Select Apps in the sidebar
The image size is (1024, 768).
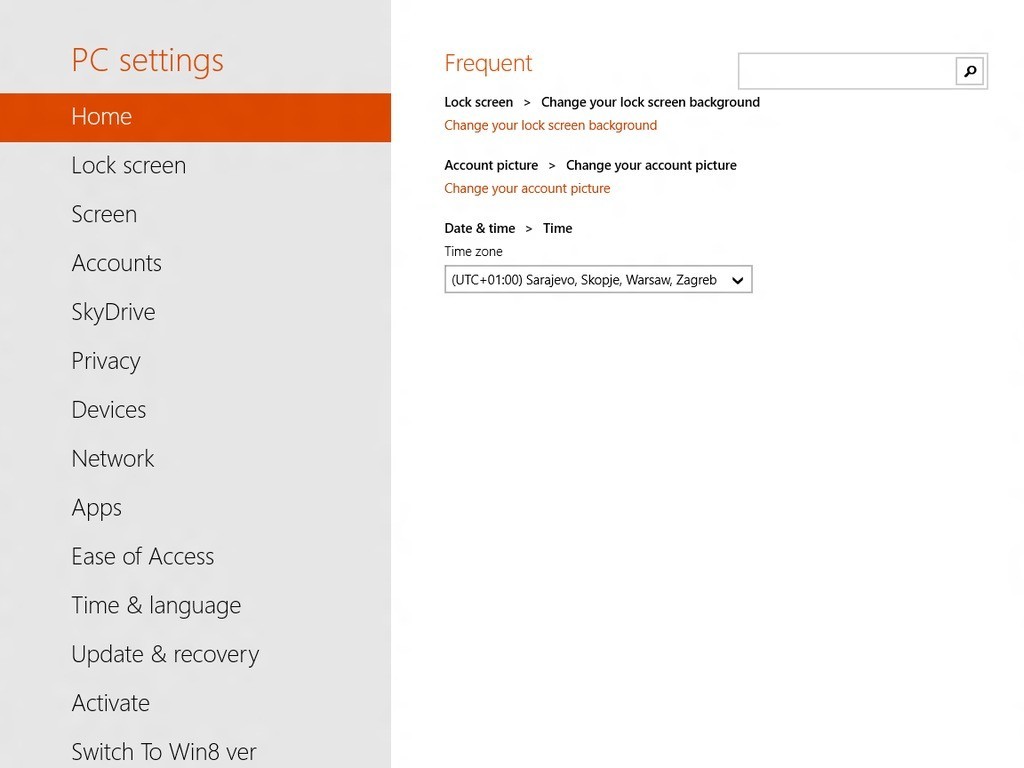click(x=96, y=508)
